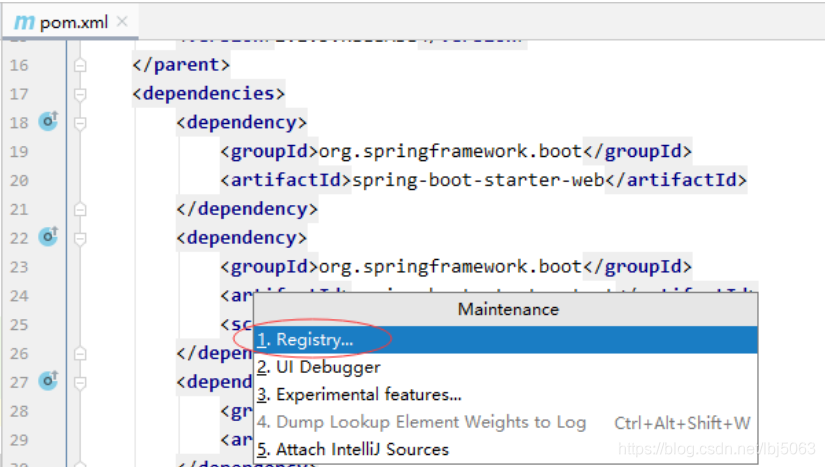Toggle the fold marker at line 26

click(x=80, y=353)
